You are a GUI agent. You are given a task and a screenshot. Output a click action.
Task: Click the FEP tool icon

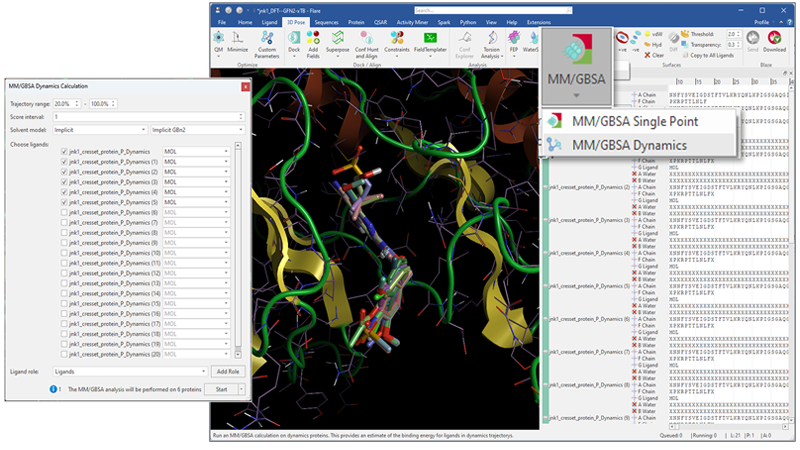[514, 38]
